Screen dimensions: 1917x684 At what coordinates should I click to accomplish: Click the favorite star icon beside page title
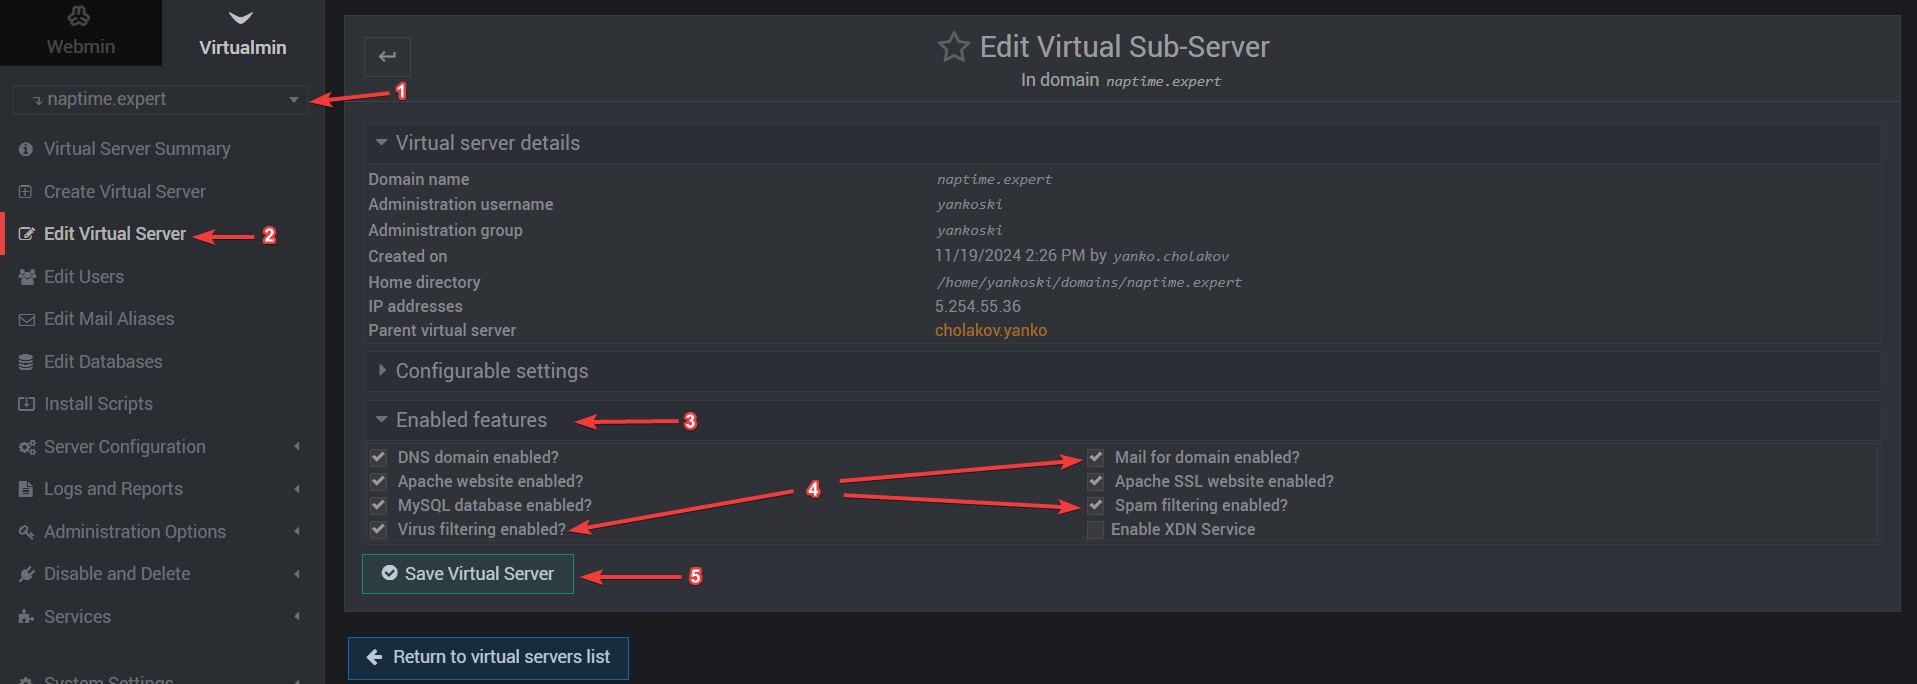click(953, 47)
